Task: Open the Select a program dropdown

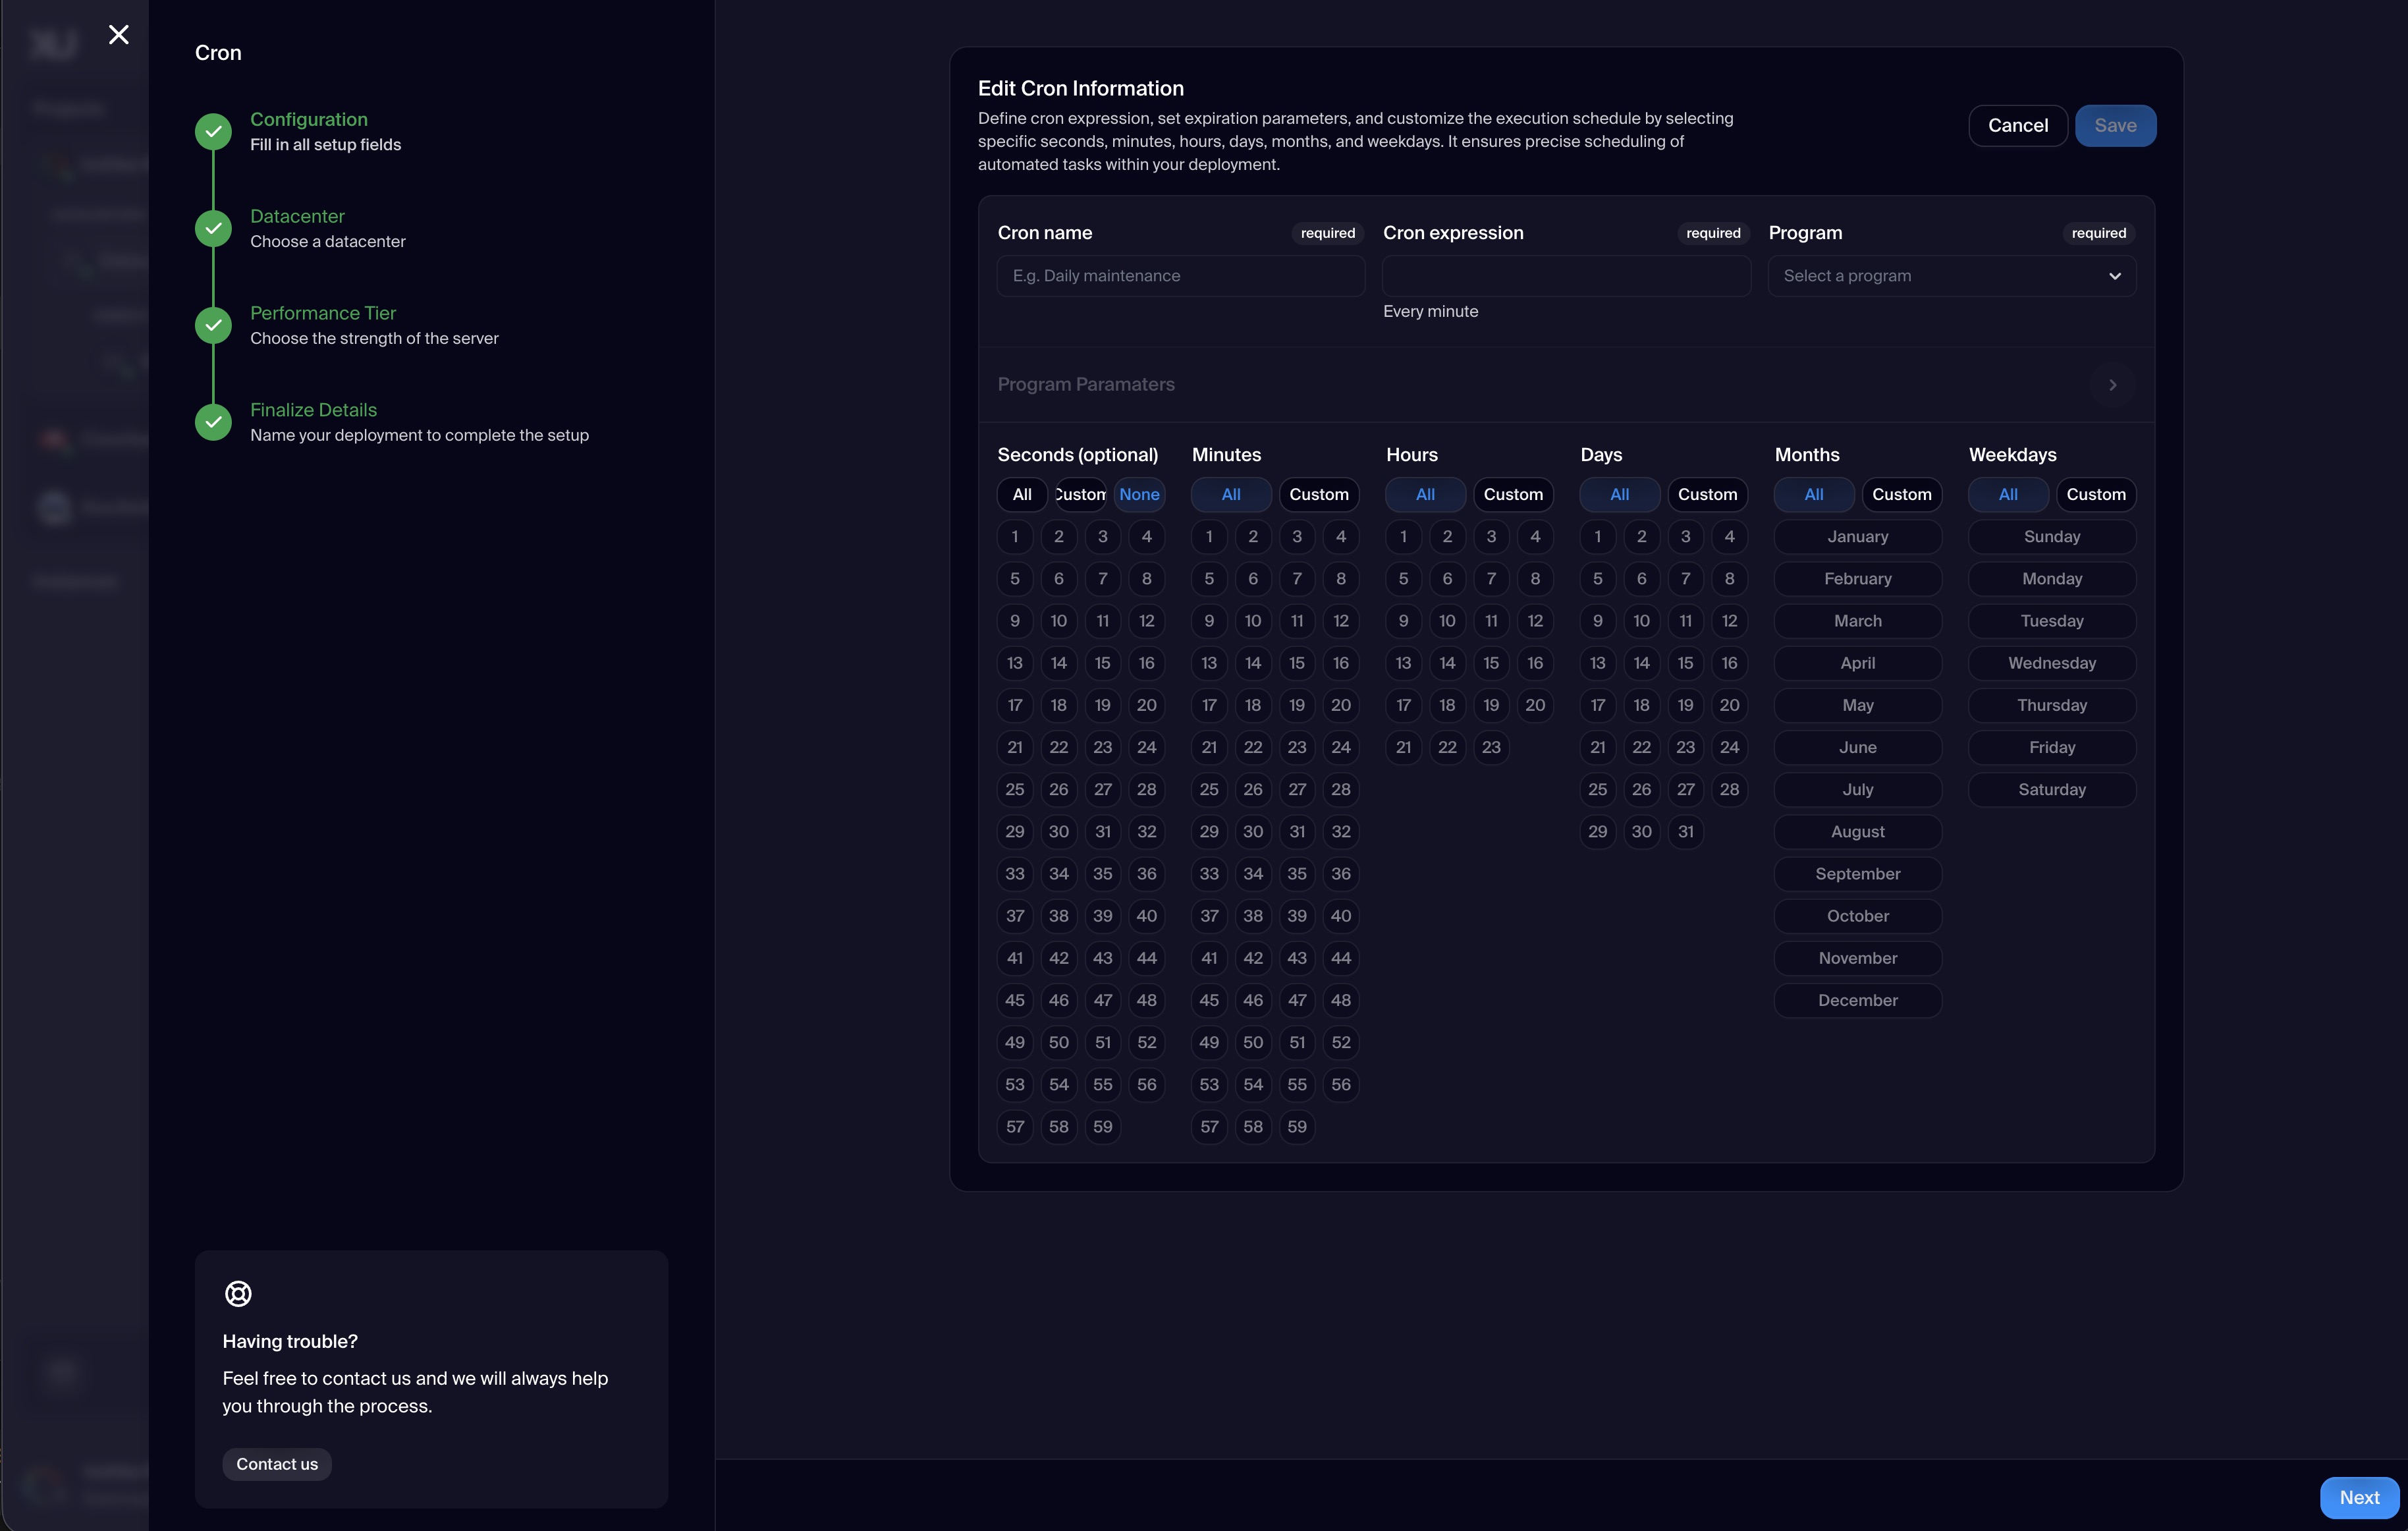Action: (1952, 276)
